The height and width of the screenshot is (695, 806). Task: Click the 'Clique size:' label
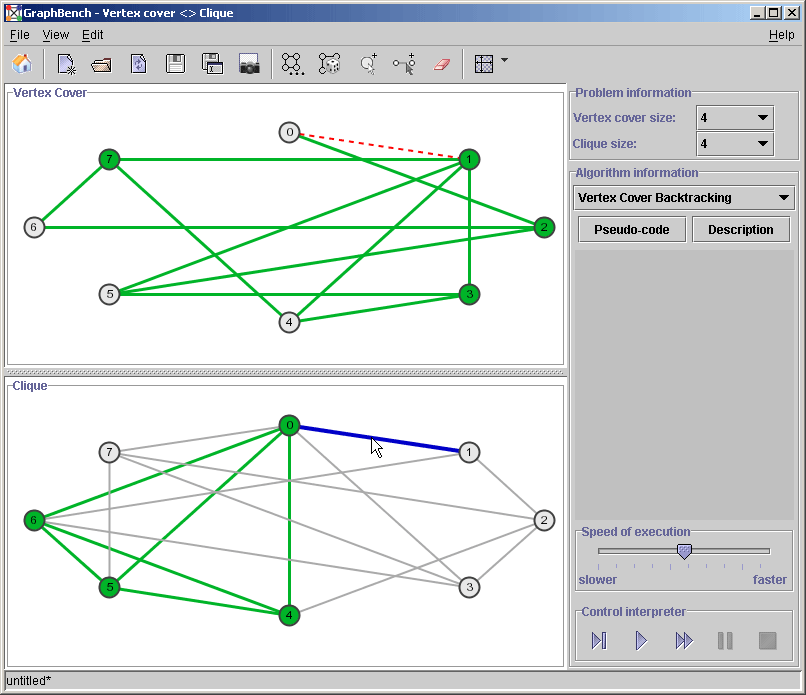[604, 143]
